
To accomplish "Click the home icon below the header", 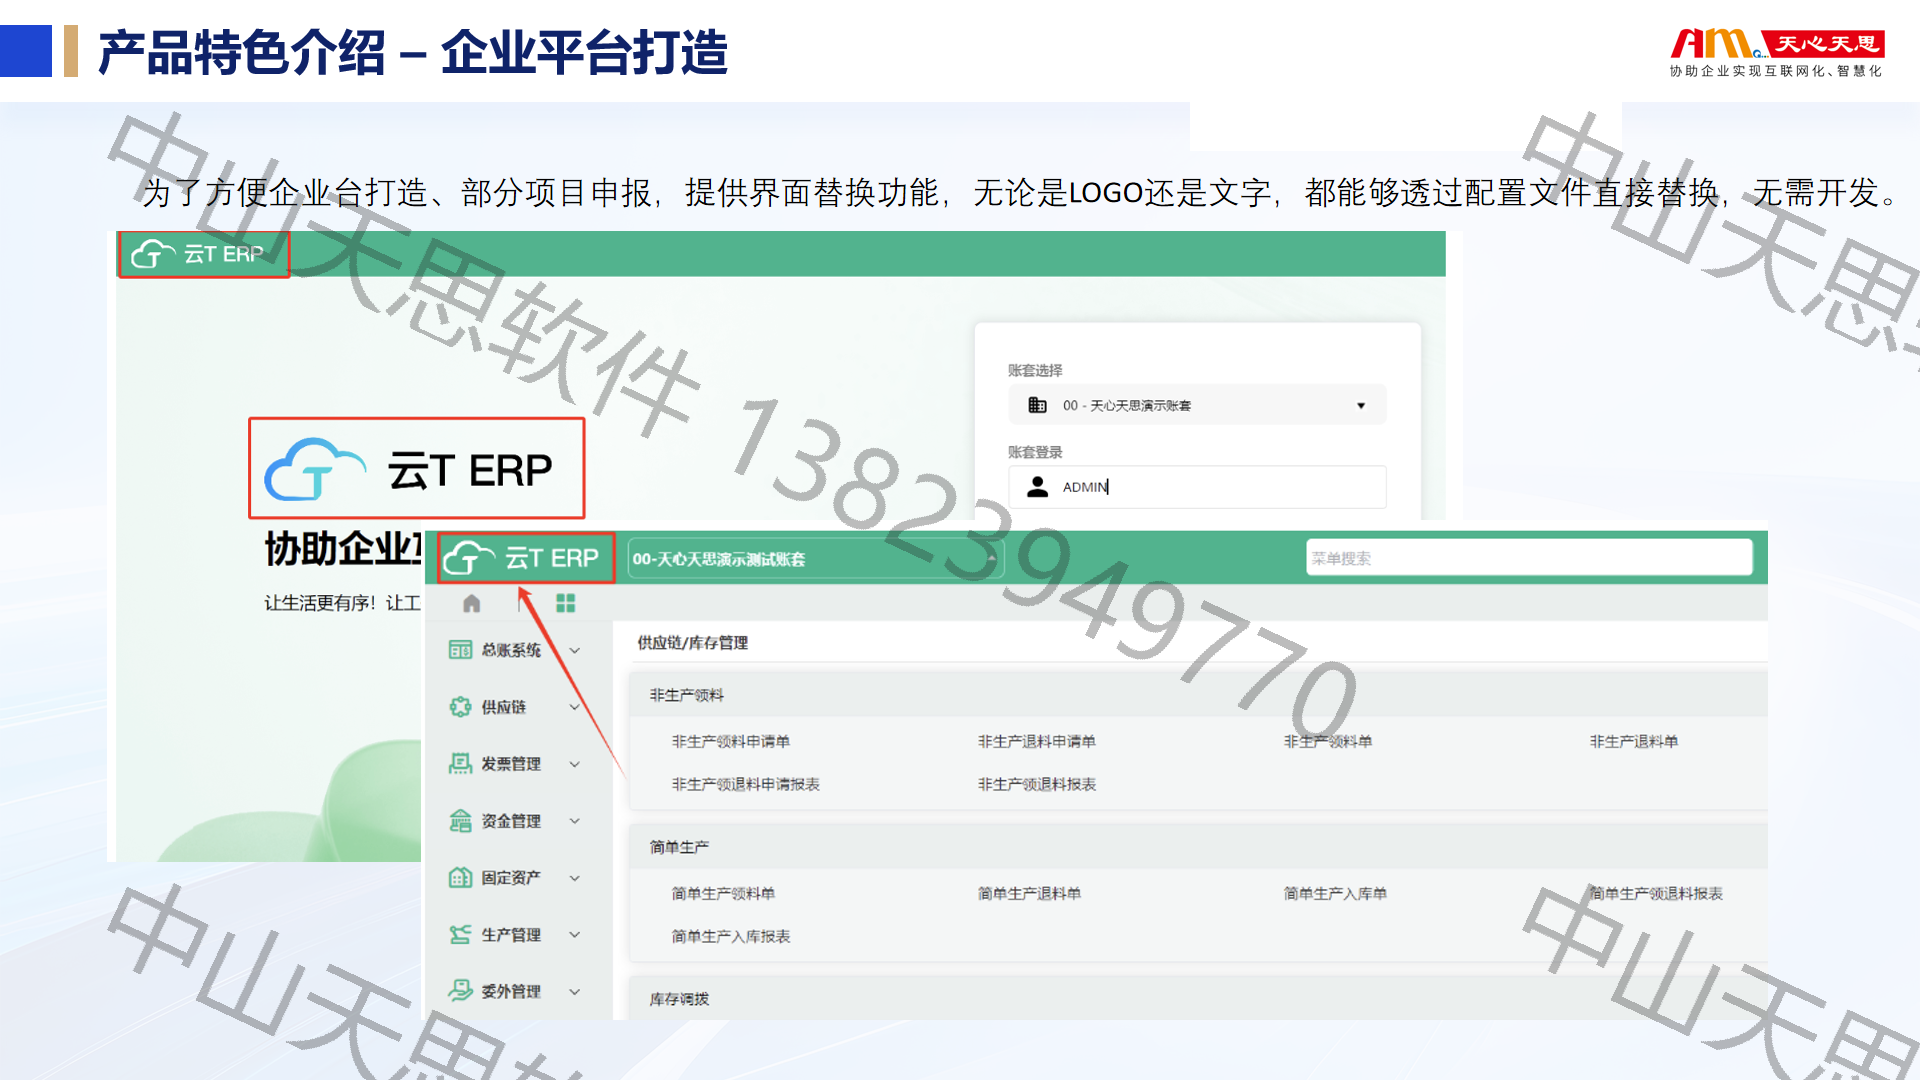I will (x=472, y=603).
